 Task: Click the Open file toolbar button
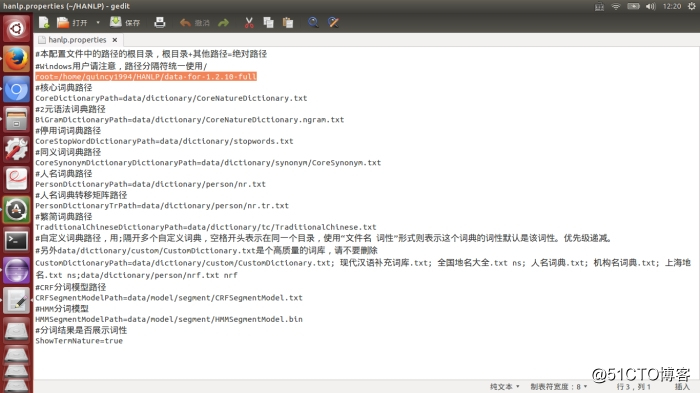[x=72, y=22]
